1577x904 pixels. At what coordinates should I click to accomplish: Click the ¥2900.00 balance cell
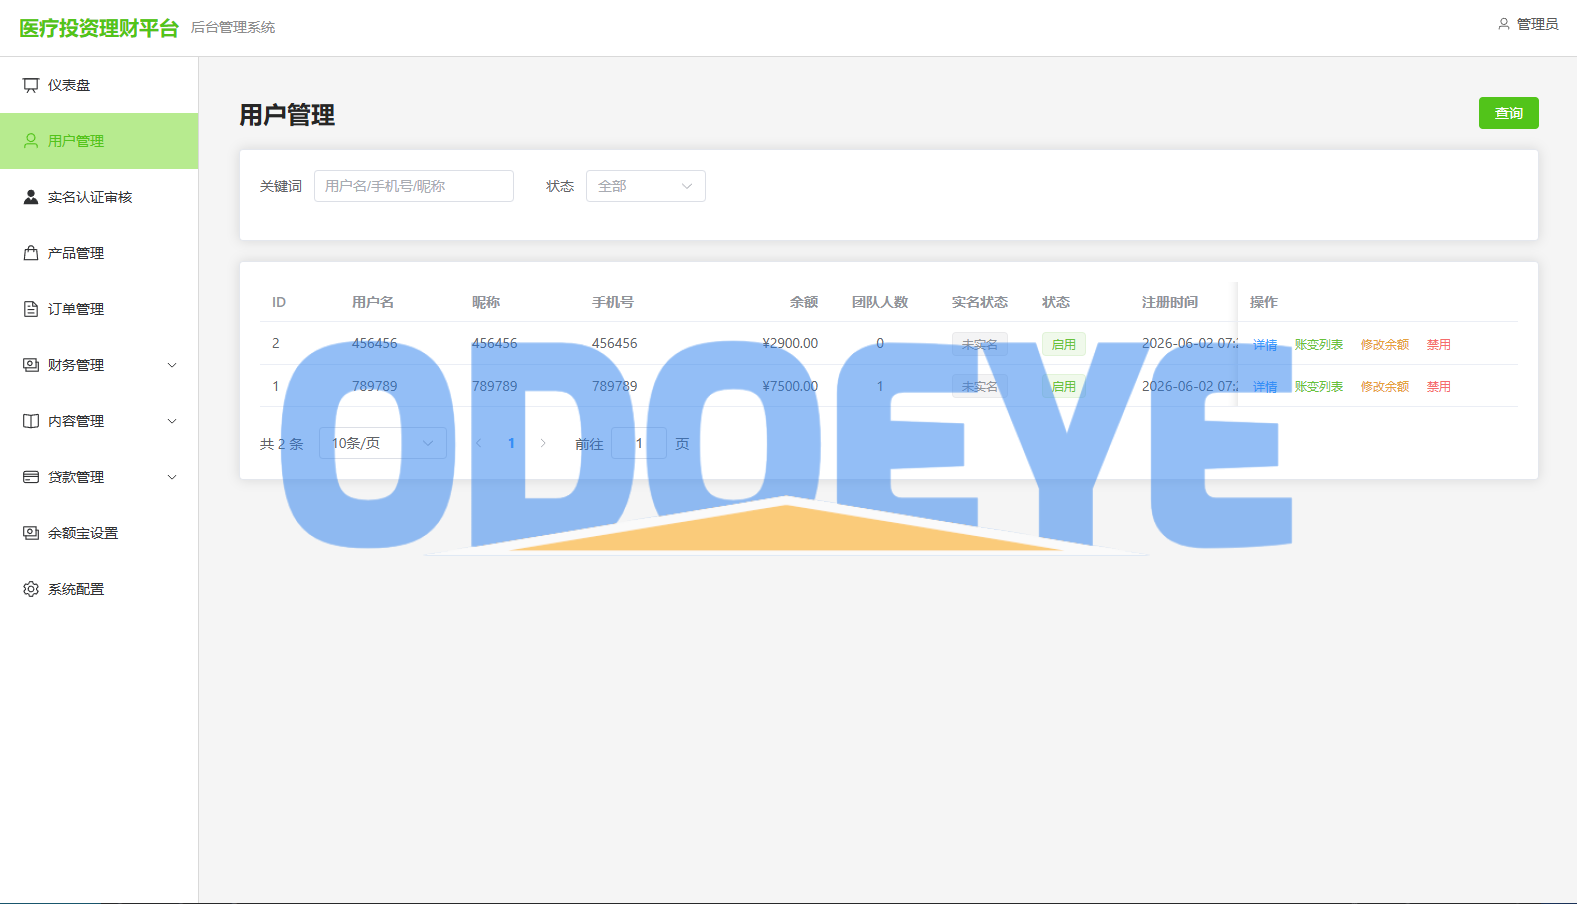tap(790, 343)
